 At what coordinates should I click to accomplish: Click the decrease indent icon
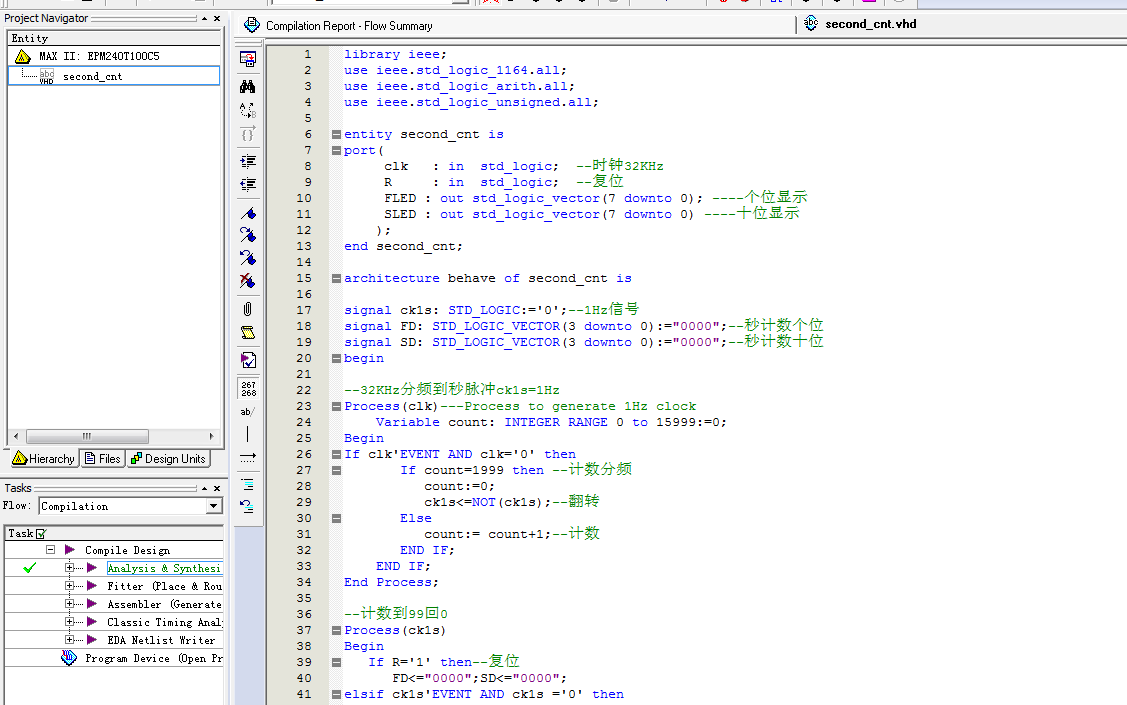[x=248, y=184]
